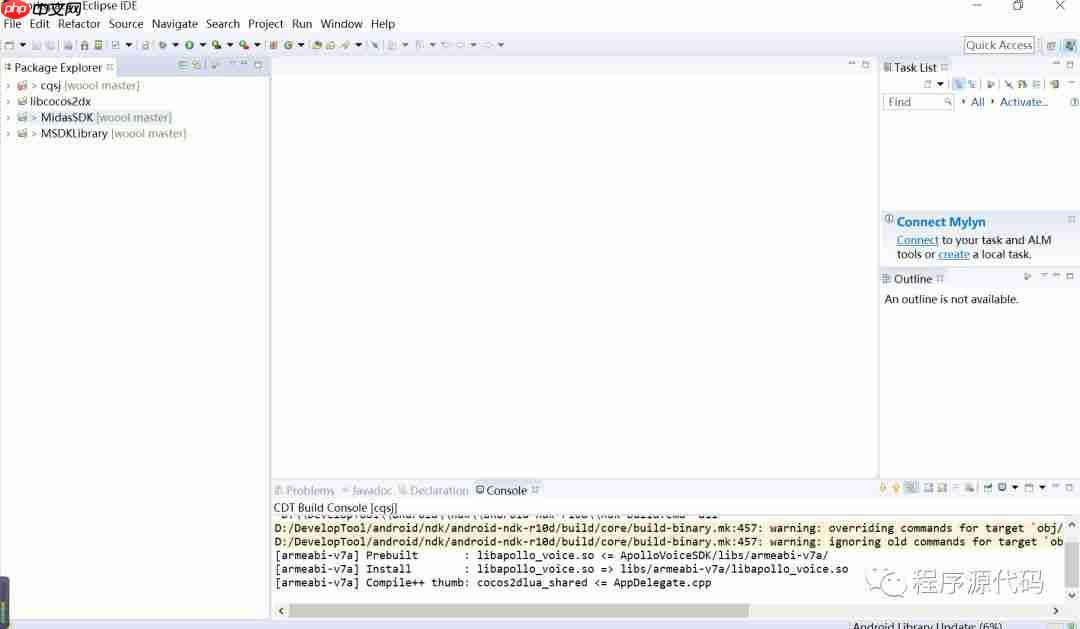Click the External Tools run icon
This screenshot has height=629, width=1080.
[x=244, y=45]
